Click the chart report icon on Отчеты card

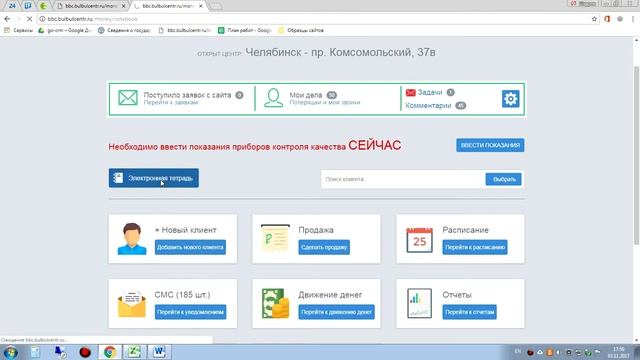419,303
